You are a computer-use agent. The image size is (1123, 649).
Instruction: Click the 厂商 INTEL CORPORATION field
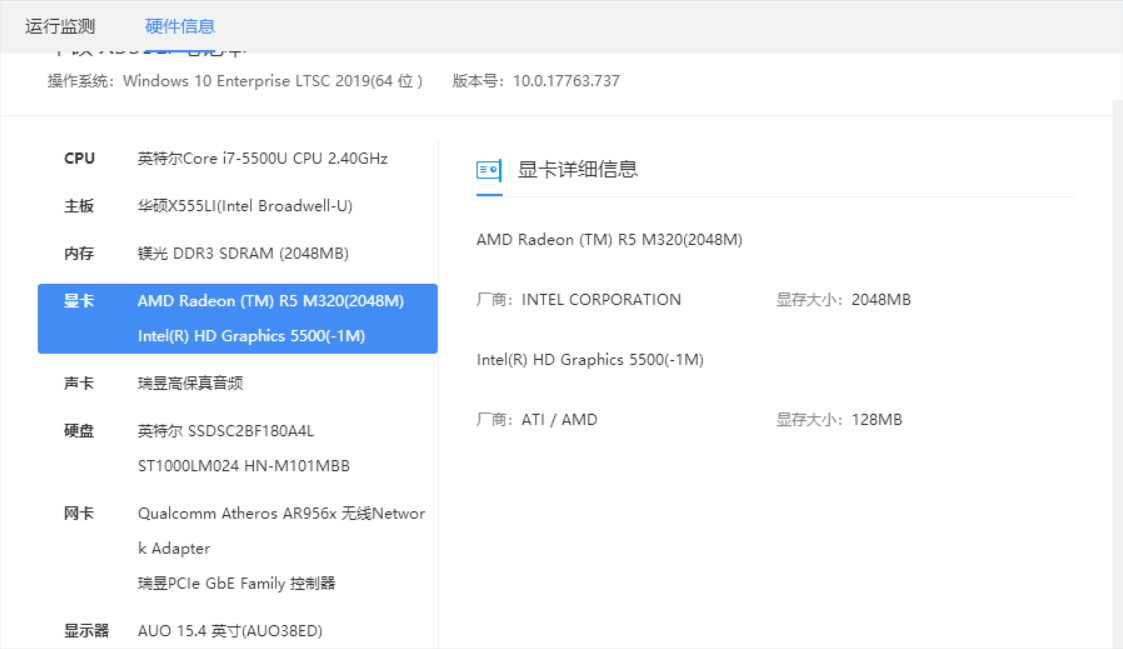[579, 300]
